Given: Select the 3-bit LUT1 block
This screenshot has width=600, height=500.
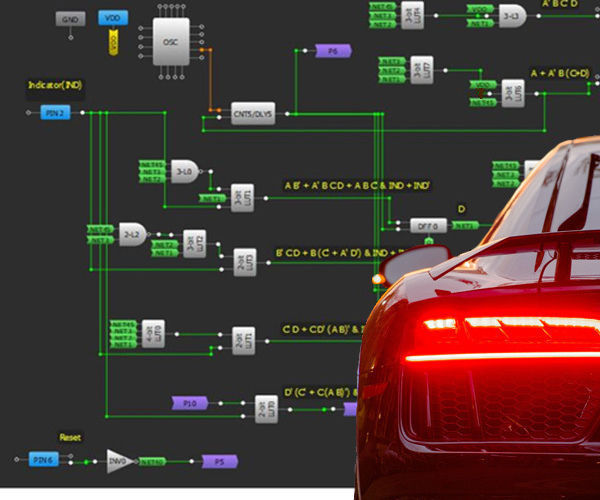Looking at the screenshot, I should (242, 198).
